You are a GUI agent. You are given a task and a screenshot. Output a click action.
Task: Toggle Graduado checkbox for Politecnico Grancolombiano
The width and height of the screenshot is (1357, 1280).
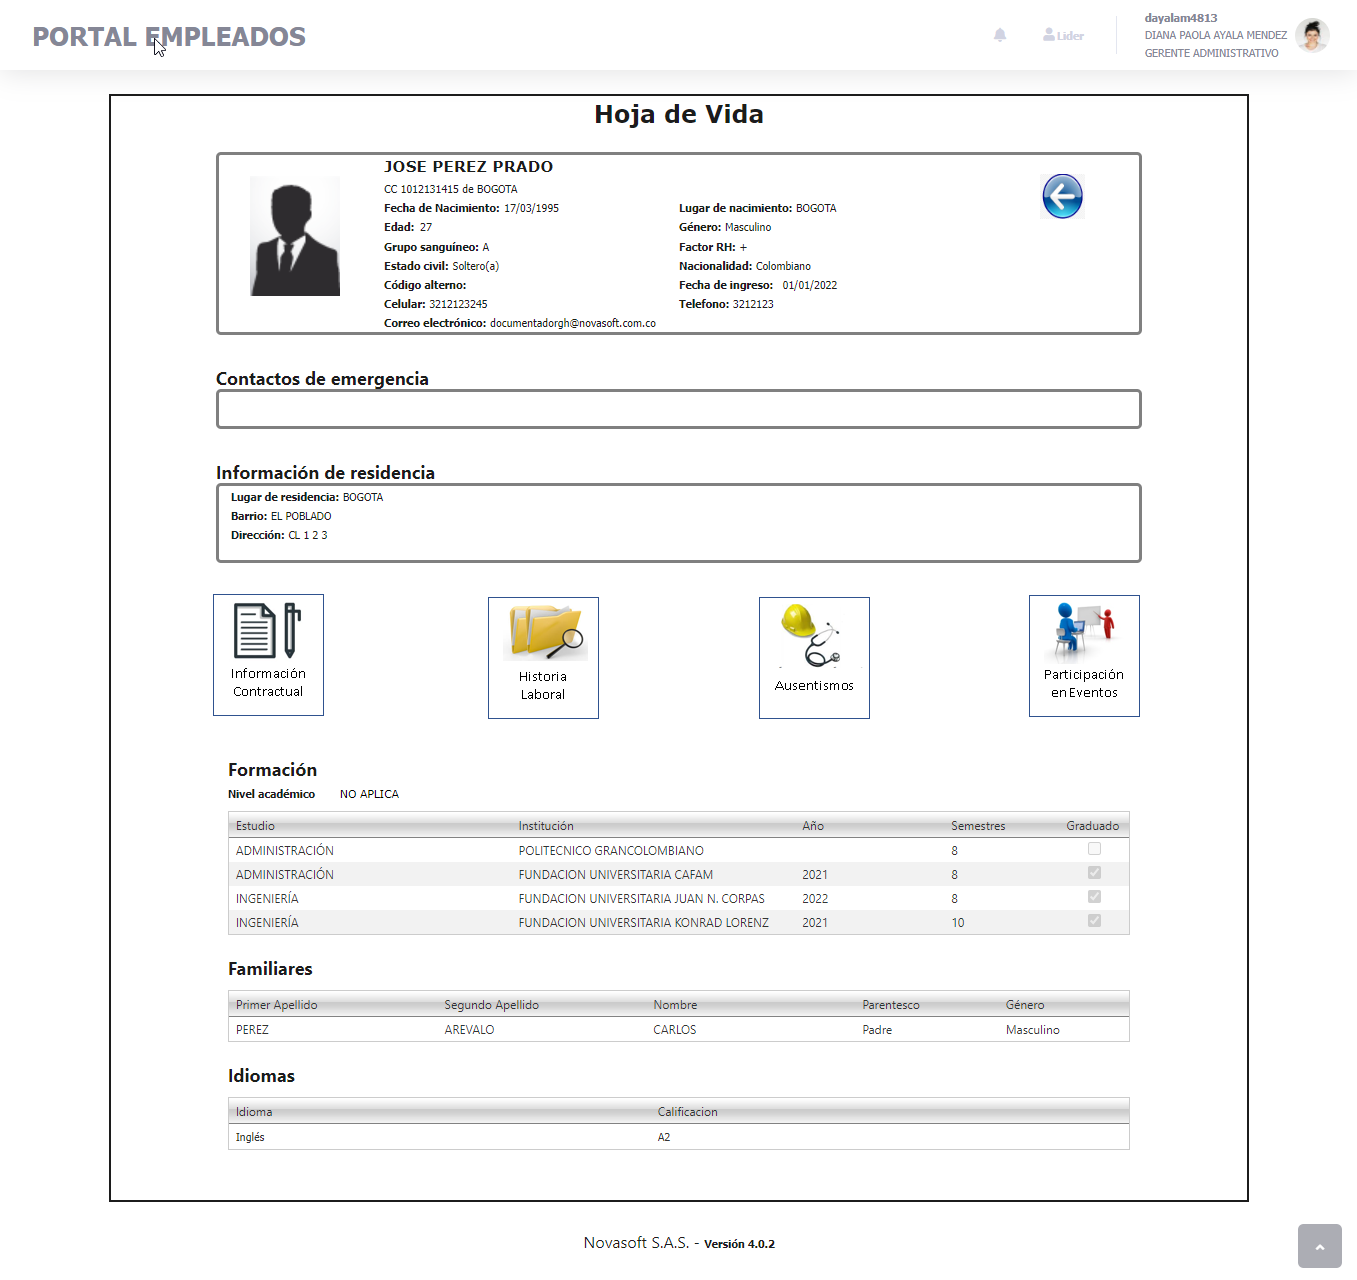pos(1094,849)
